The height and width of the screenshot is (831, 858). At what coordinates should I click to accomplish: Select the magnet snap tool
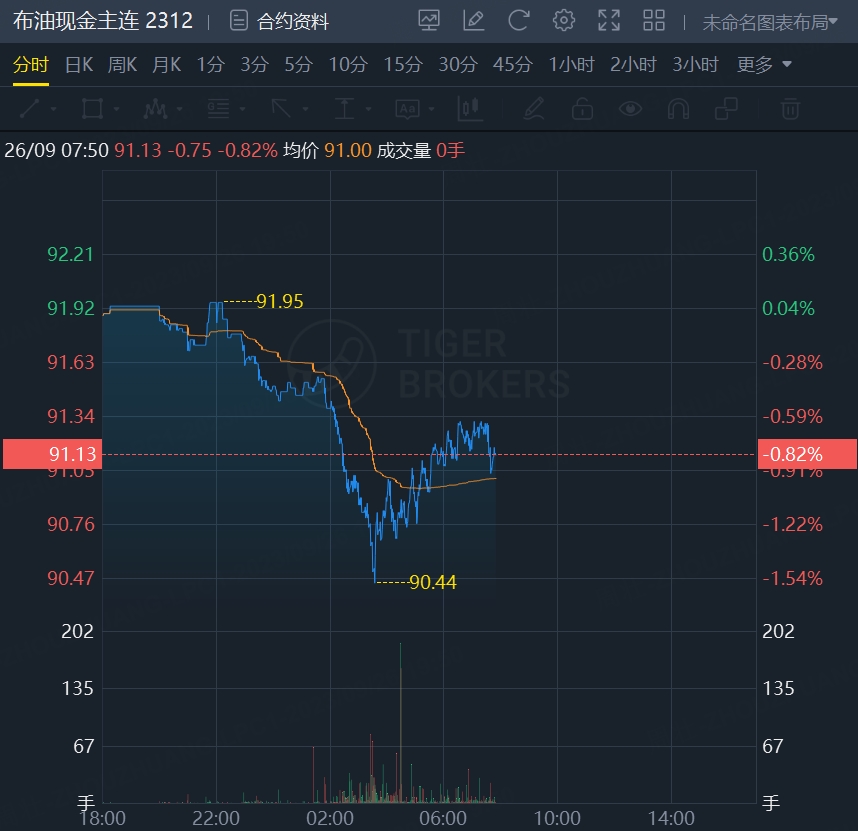(x=678, y=108)
